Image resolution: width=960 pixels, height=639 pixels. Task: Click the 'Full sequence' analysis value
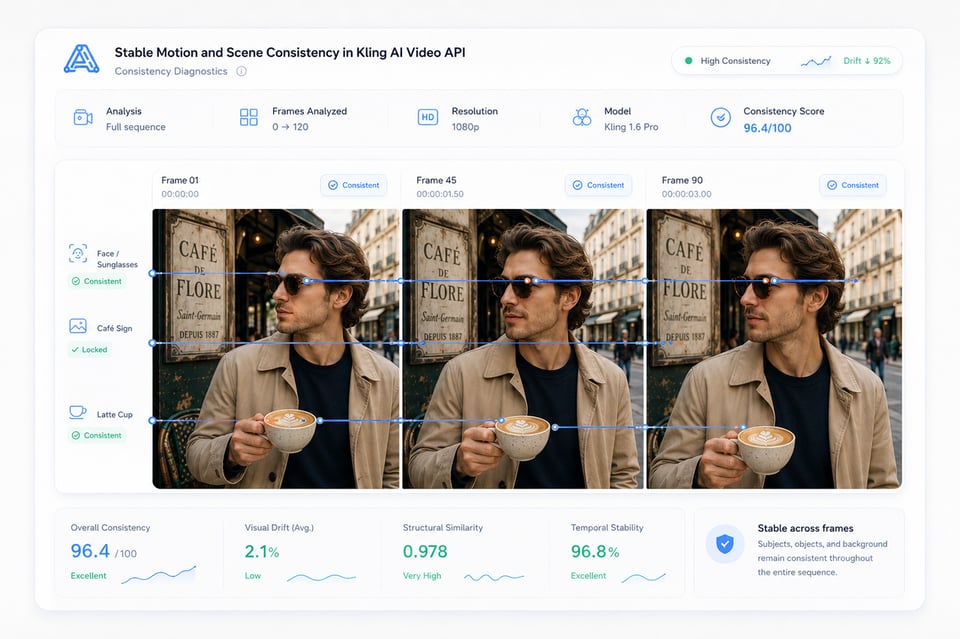[136, 127]
